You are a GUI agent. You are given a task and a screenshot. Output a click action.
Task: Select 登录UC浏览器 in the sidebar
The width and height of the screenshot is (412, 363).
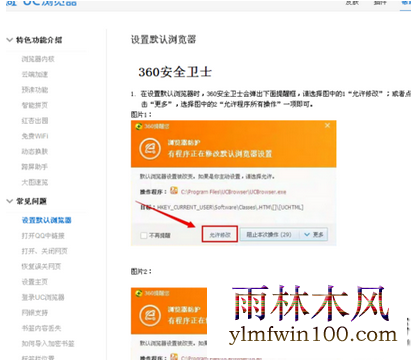coord(43,297)
